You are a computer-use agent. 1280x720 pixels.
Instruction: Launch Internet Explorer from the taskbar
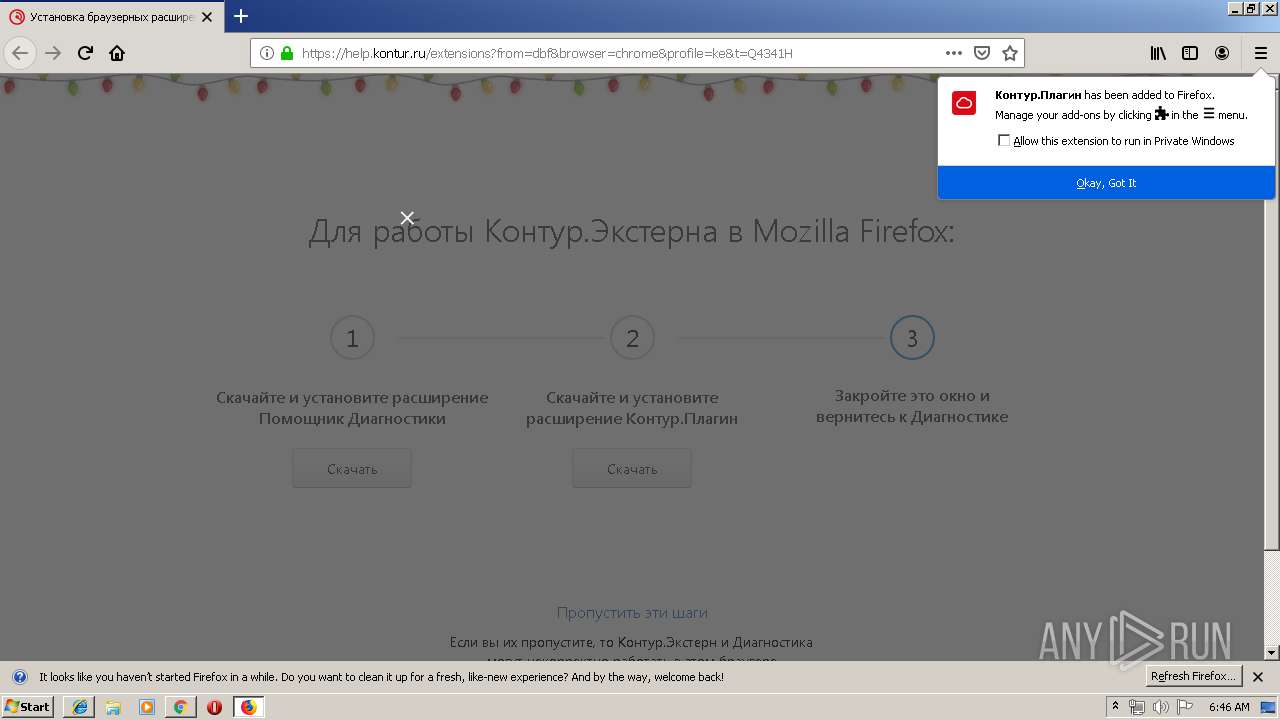pos(79,707)
